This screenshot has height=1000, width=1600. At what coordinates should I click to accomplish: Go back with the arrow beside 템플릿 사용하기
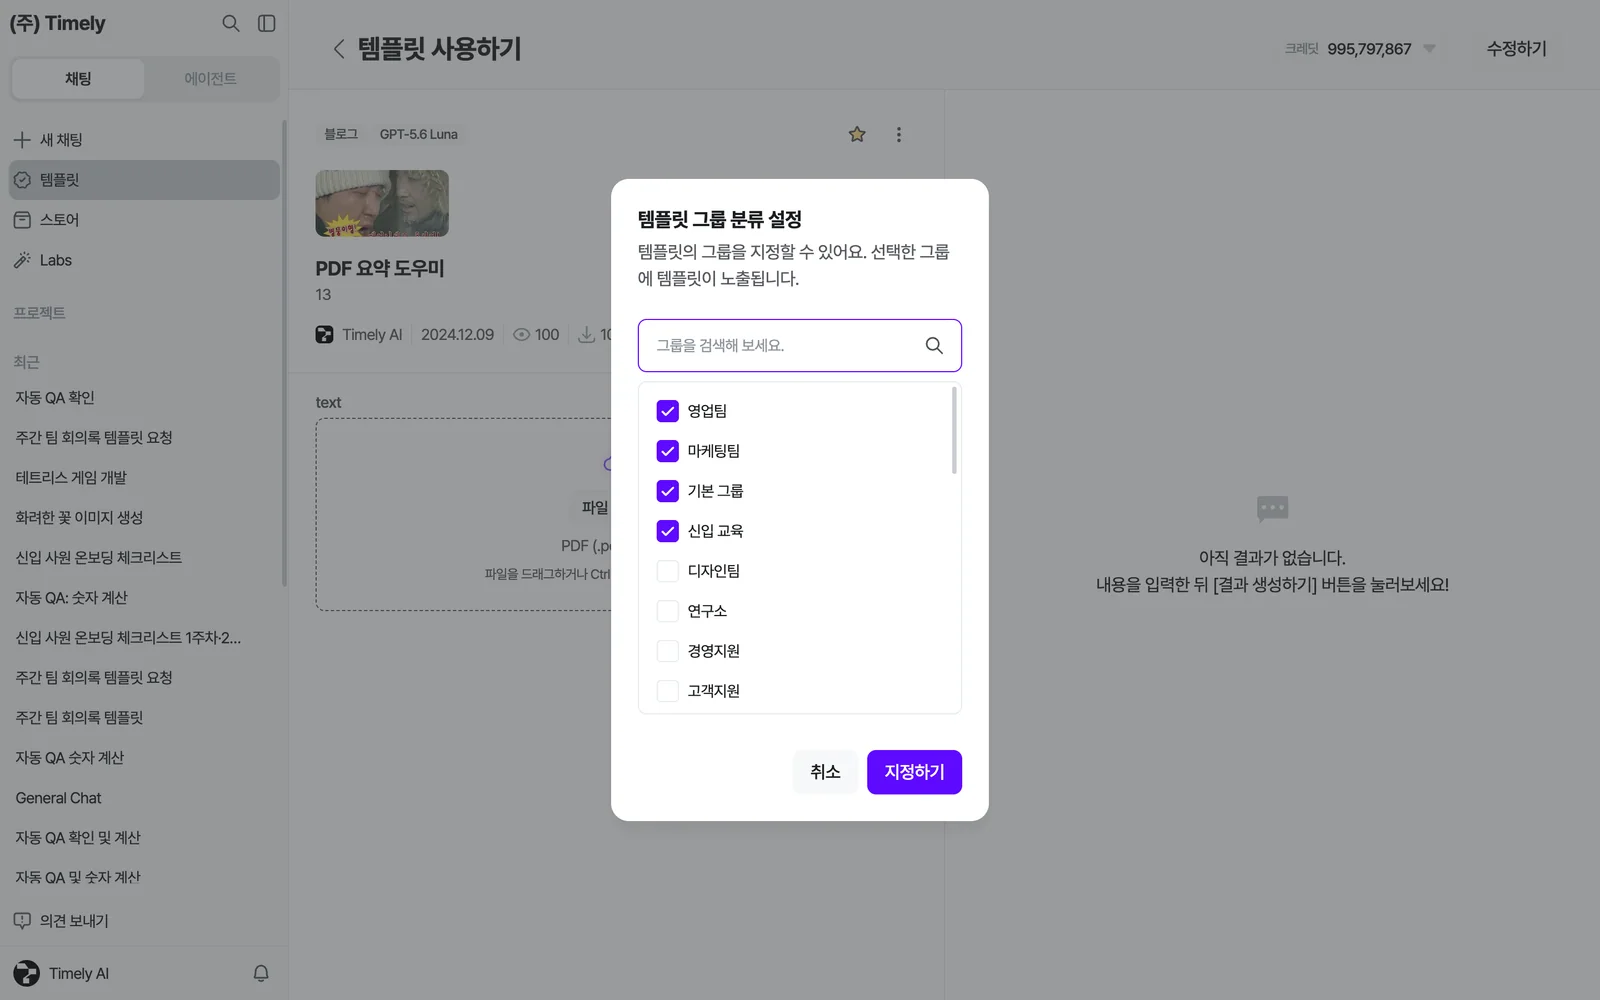339,49
